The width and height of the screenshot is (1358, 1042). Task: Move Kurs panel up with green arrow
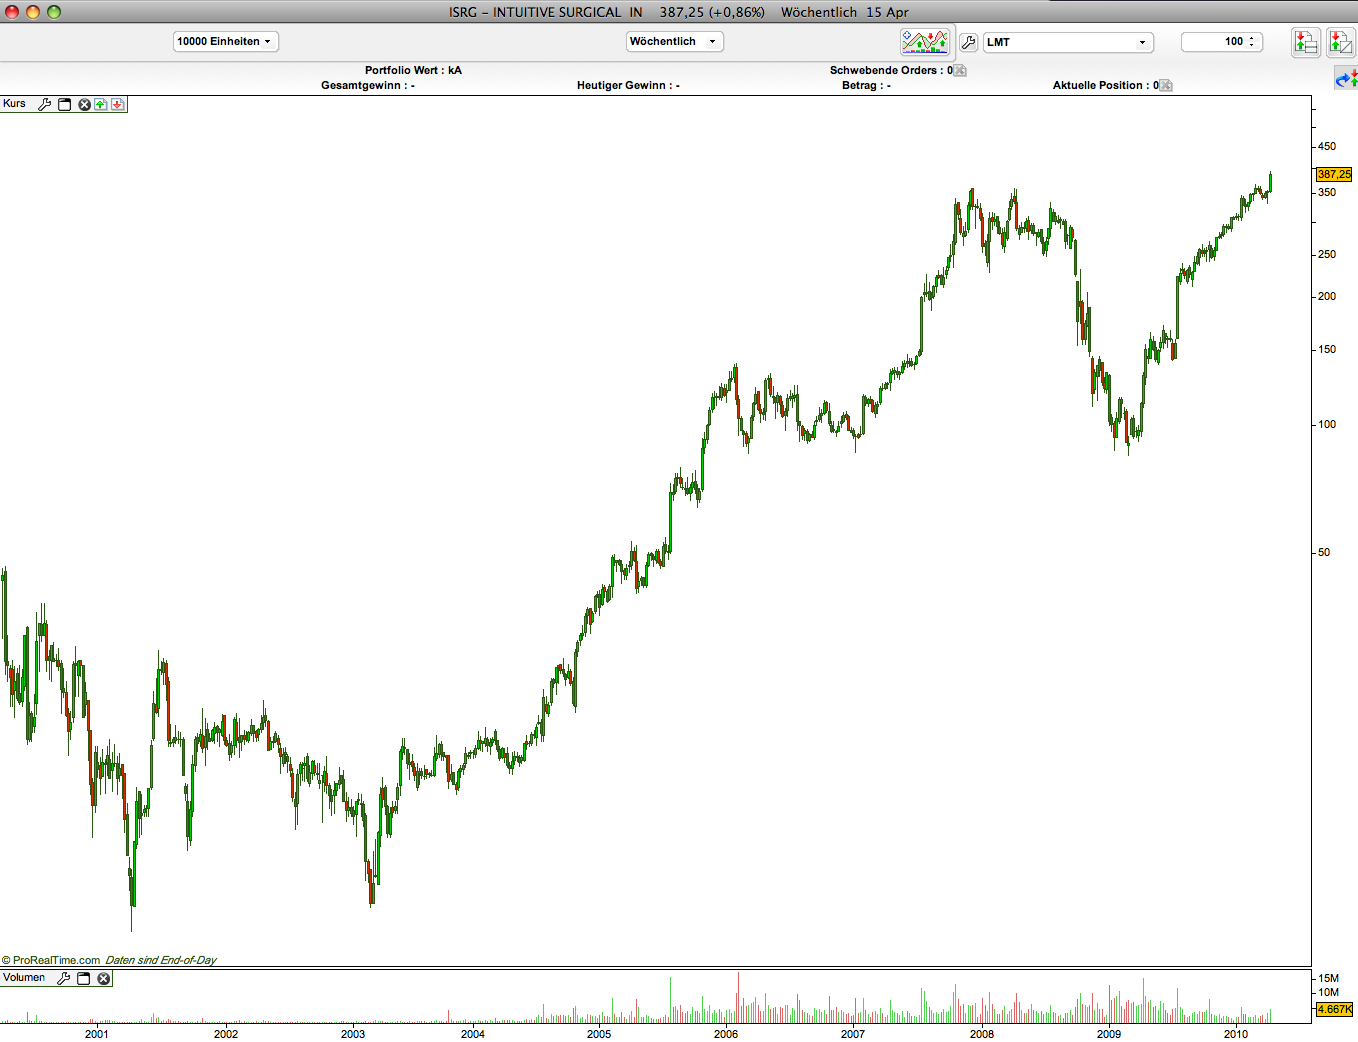pyautogui.click(x=101, y=104)
